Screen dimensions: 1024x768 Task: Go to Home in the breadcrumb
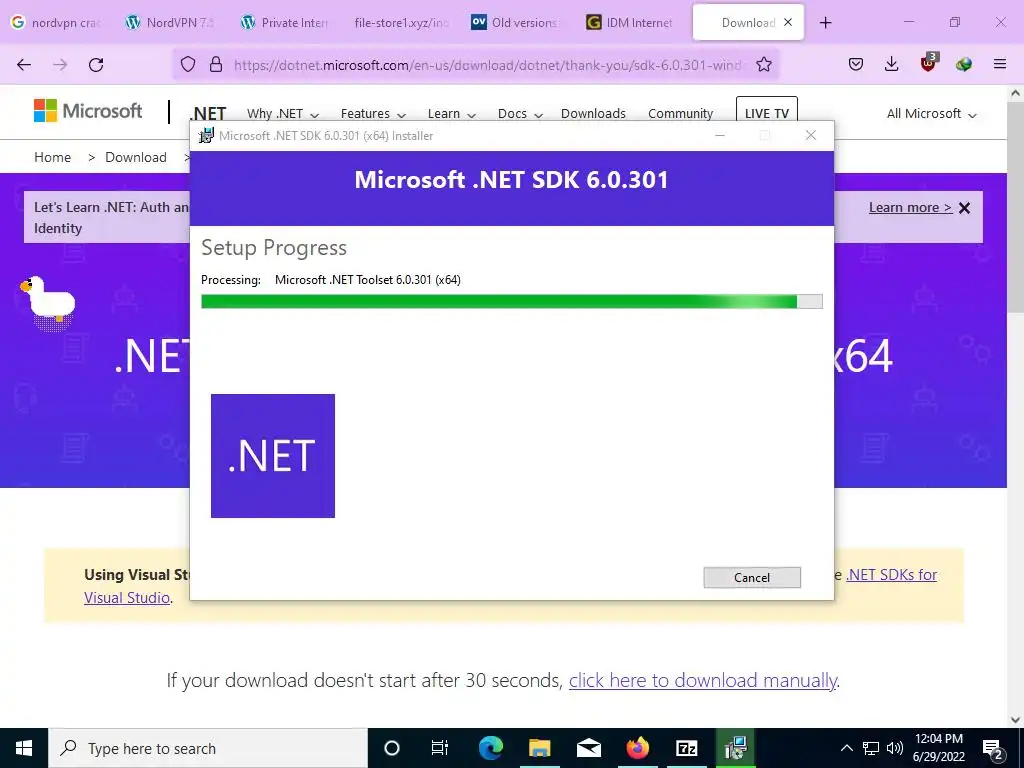pos(52,157)
